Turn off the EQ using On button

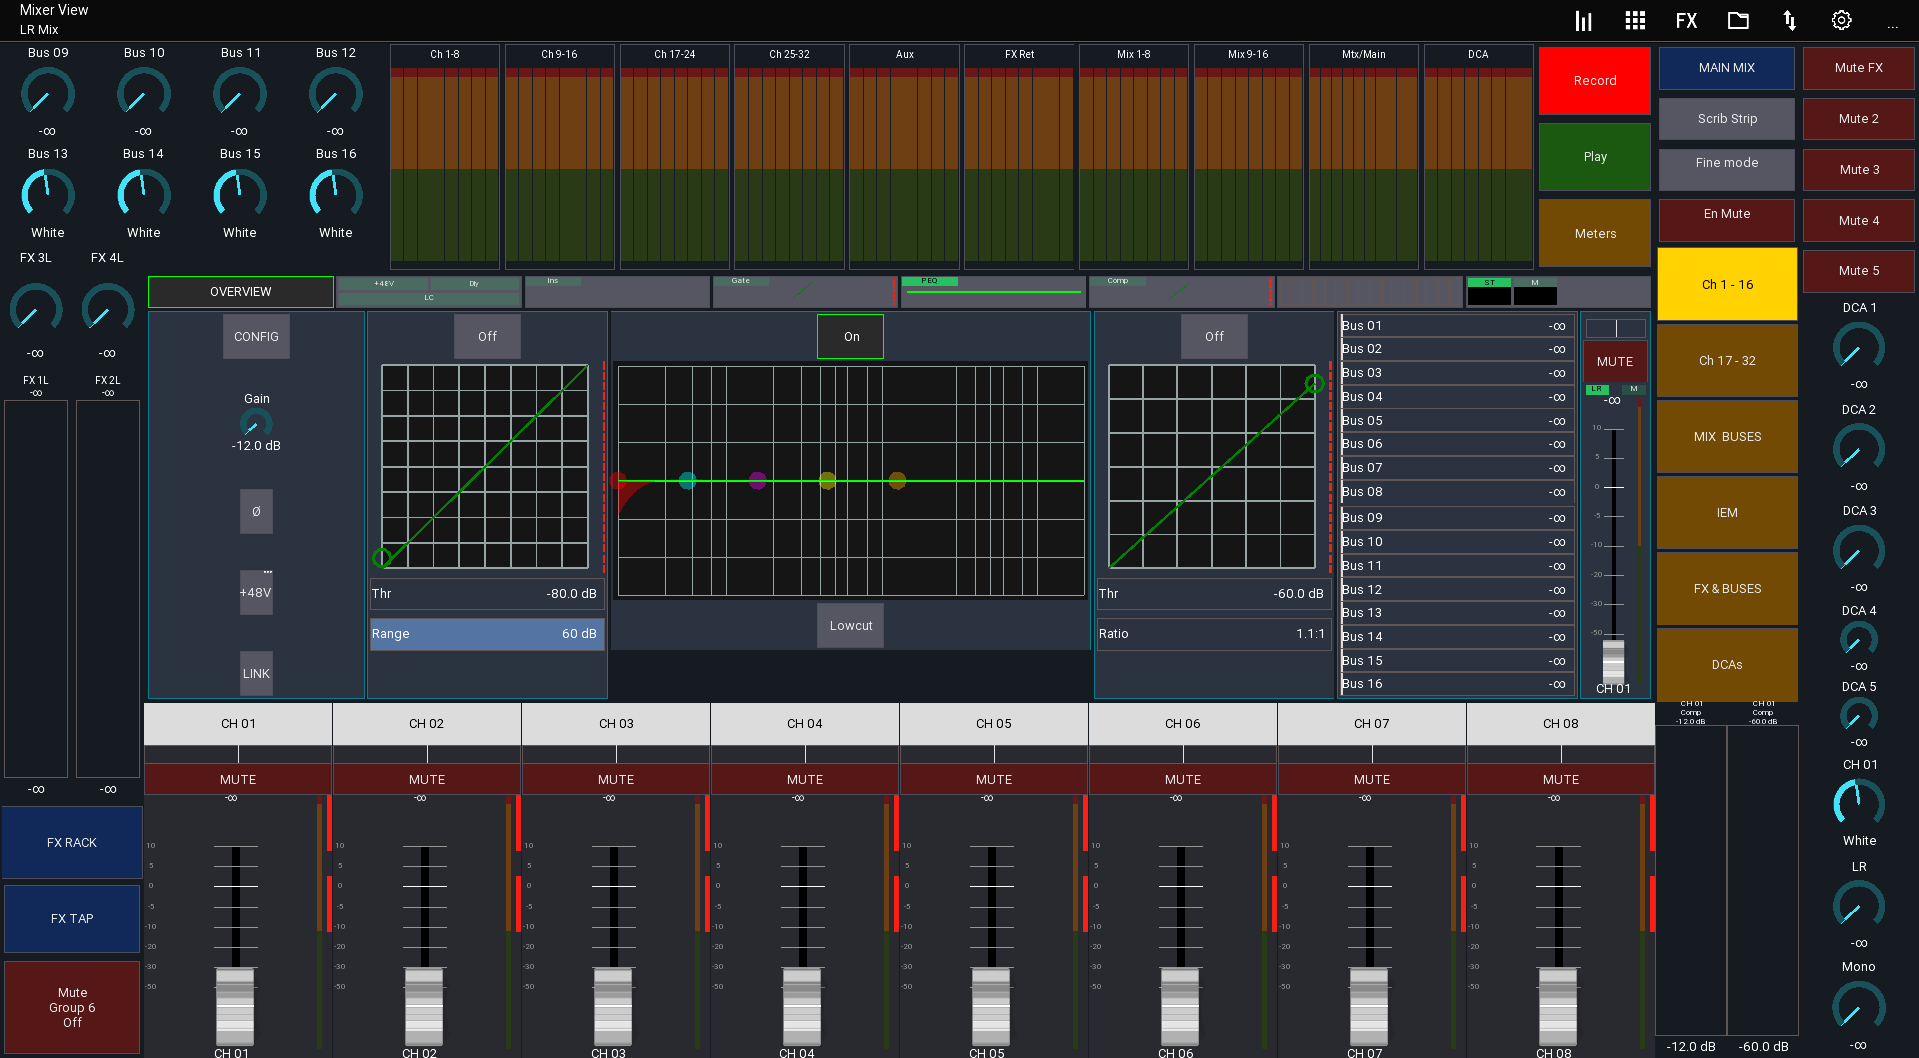tap(851, 337)
